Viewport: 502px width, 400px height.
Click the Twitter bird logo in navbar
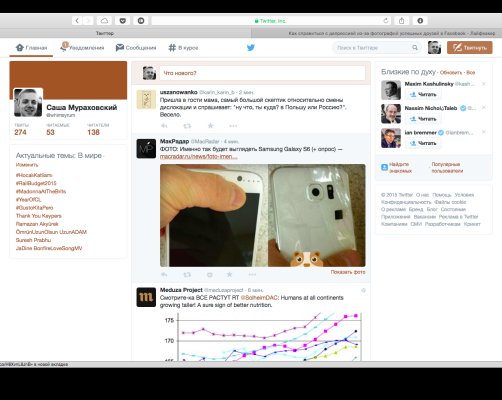251,48
